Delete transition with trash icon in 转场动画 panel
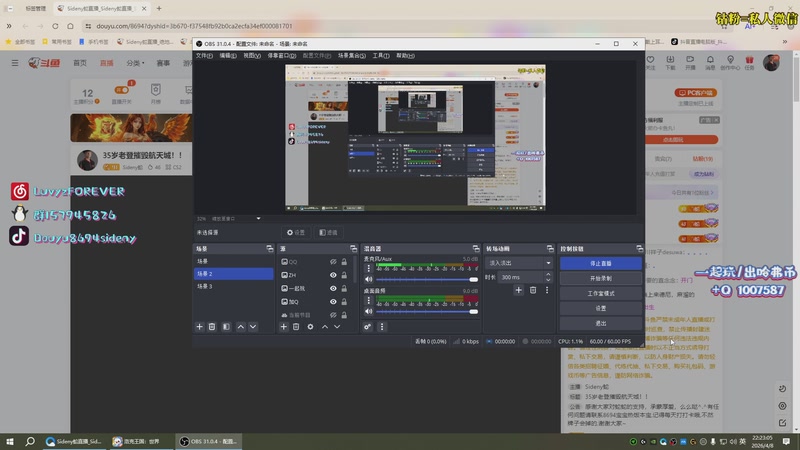This screenshot has height=450, width=800. (533, 290)
